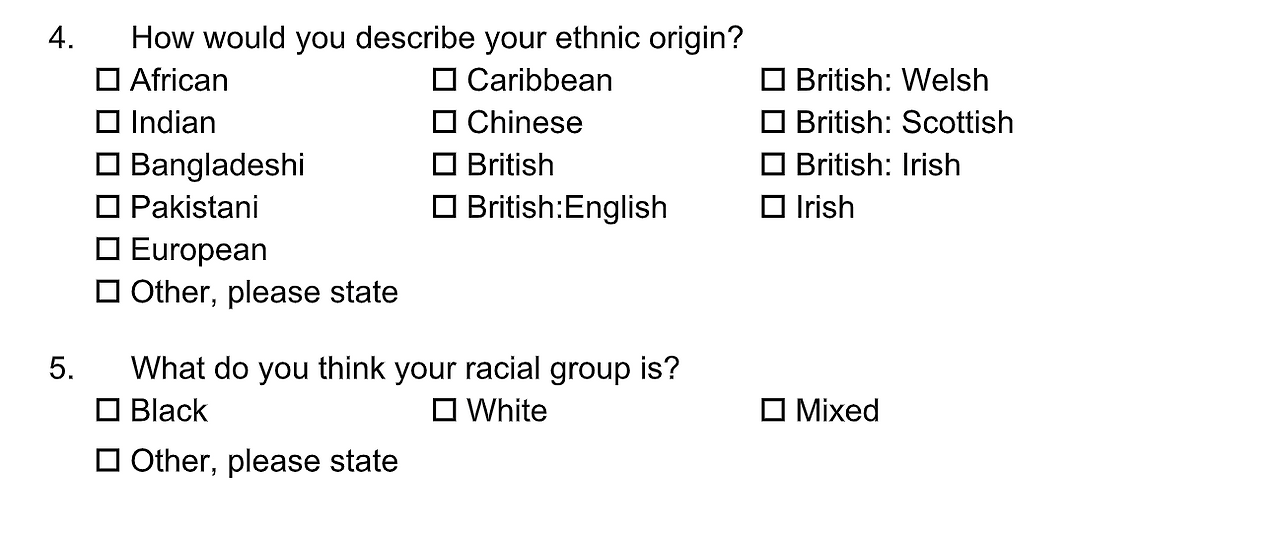Tick the Indian checkbox
The height and width of the screenshot is (534, 1280).
[x=108, y=123]
